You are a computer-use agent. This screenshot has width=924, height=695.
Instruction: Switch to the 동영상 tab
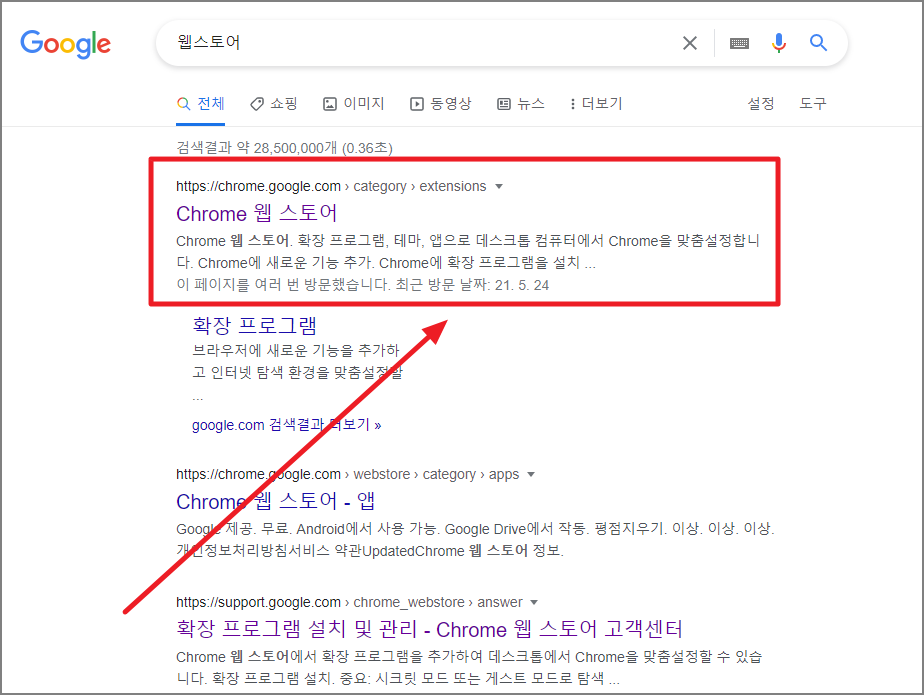[441, 104]
